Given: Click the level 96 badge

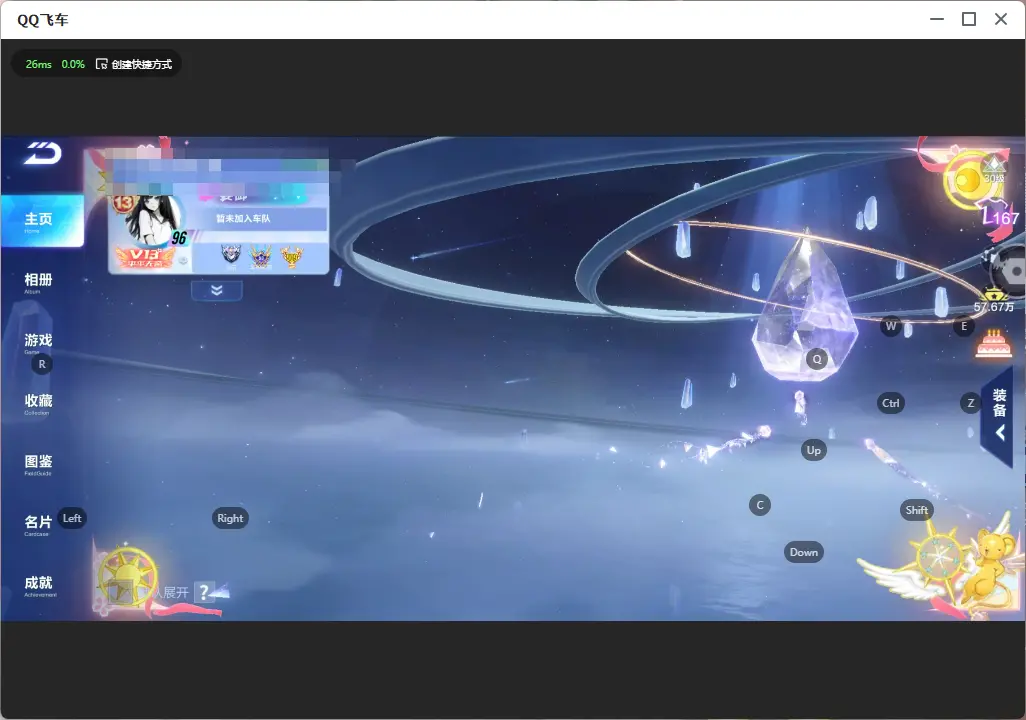Looking at the screenshot, I should point(179,238).
